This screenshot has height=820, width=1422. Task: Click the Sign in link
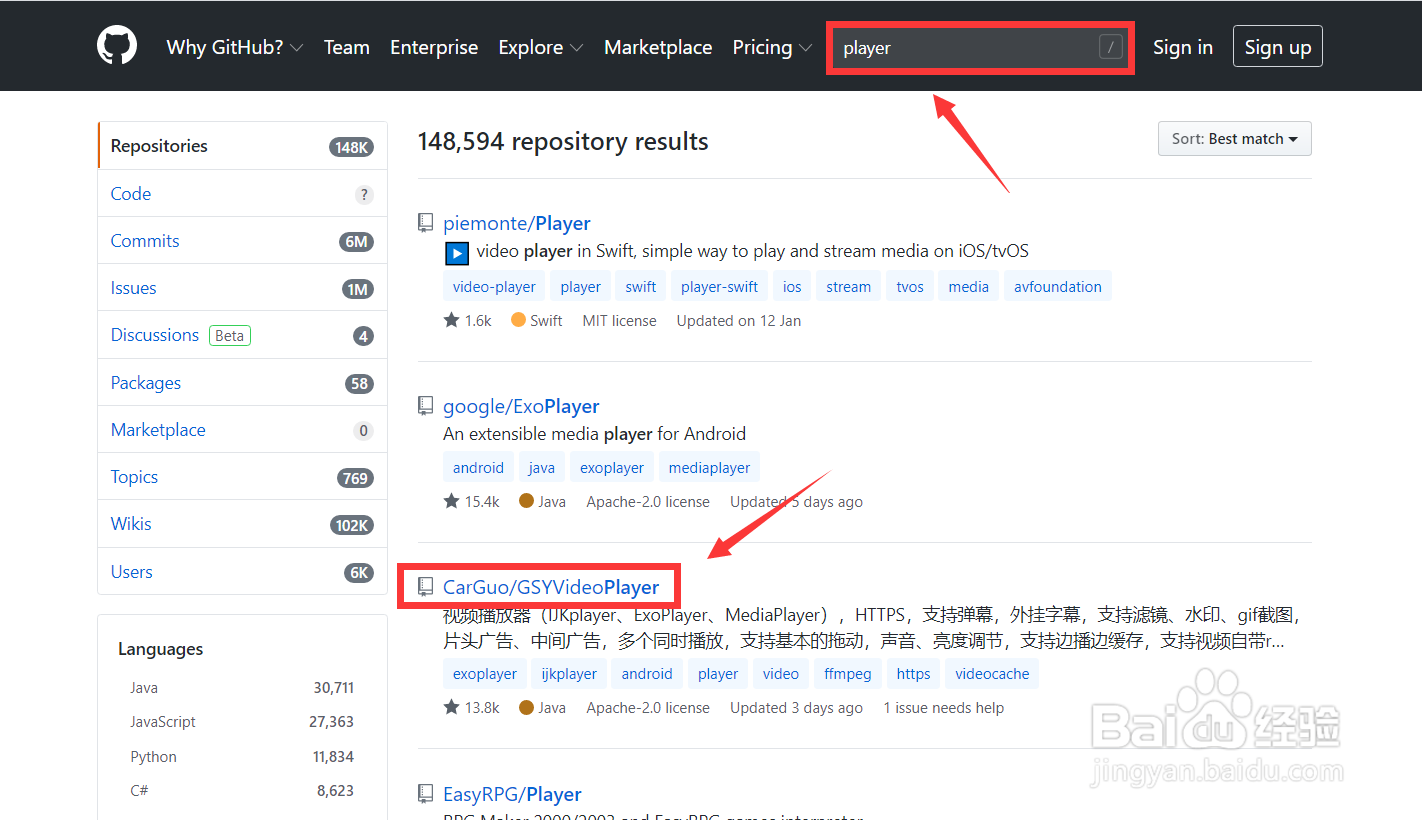pos(1183,47)
